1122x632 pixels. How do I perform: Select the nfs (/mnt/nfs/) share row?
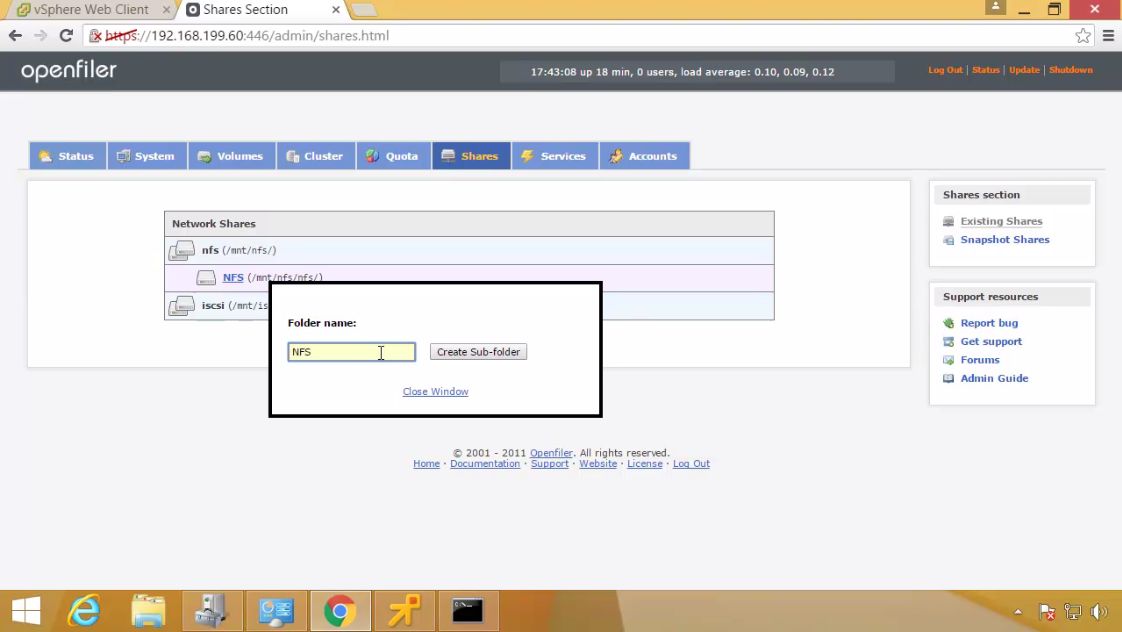(x=469, y=251)
